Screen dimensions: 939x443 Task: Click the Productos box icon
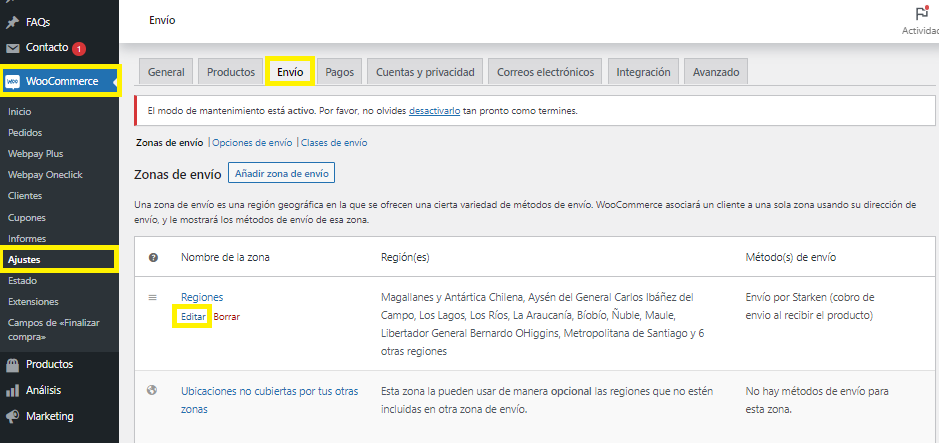[13, 365]
